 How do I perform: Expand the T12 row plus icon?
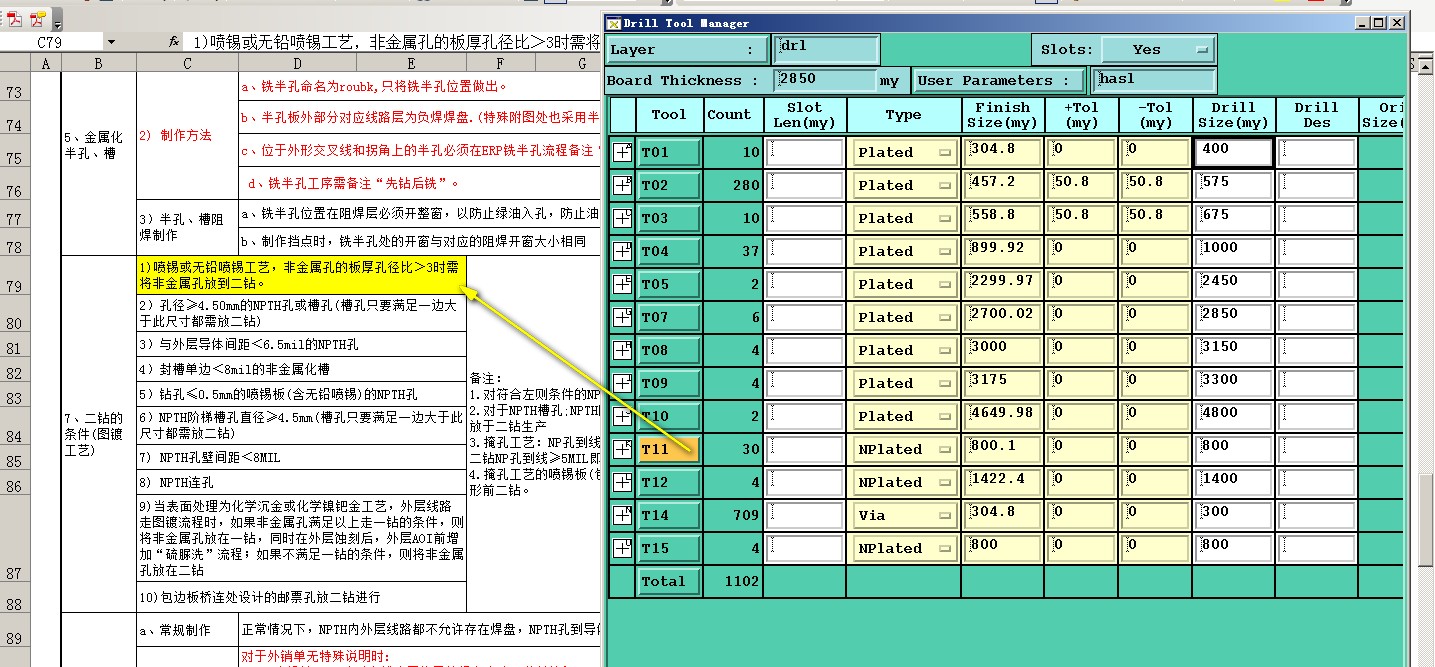[x=622, y=483]
